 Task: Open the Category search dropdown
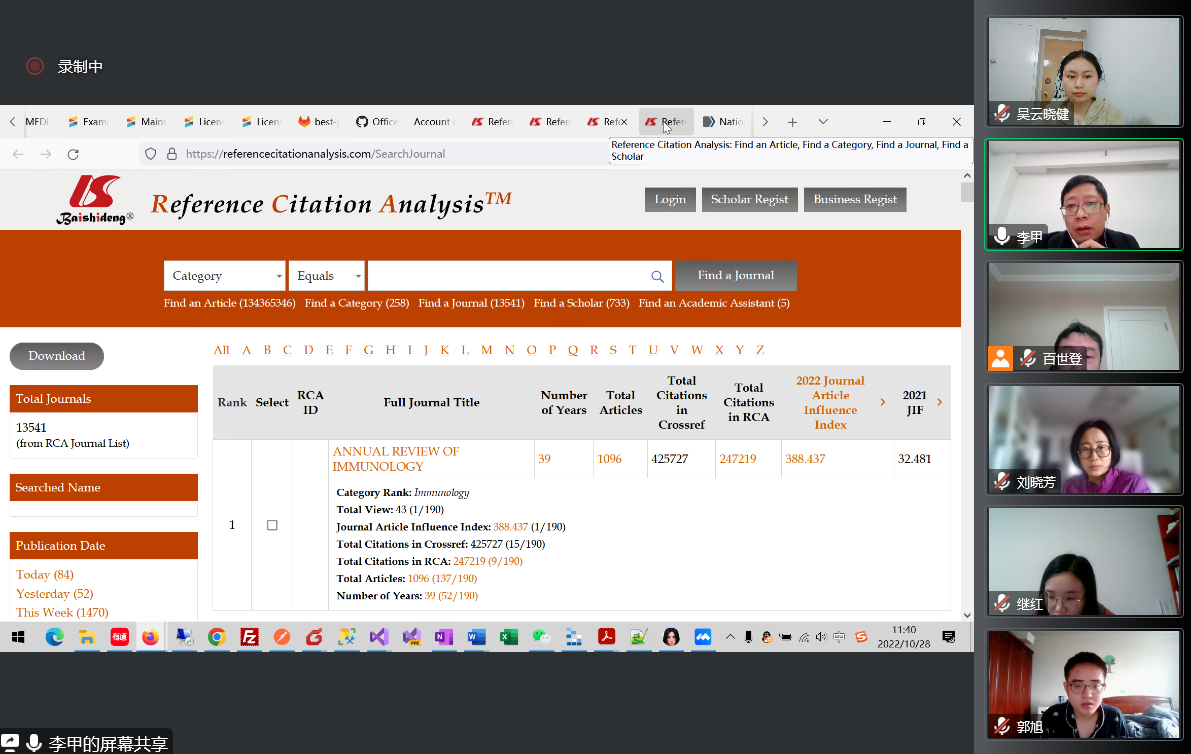pos(224,275)
